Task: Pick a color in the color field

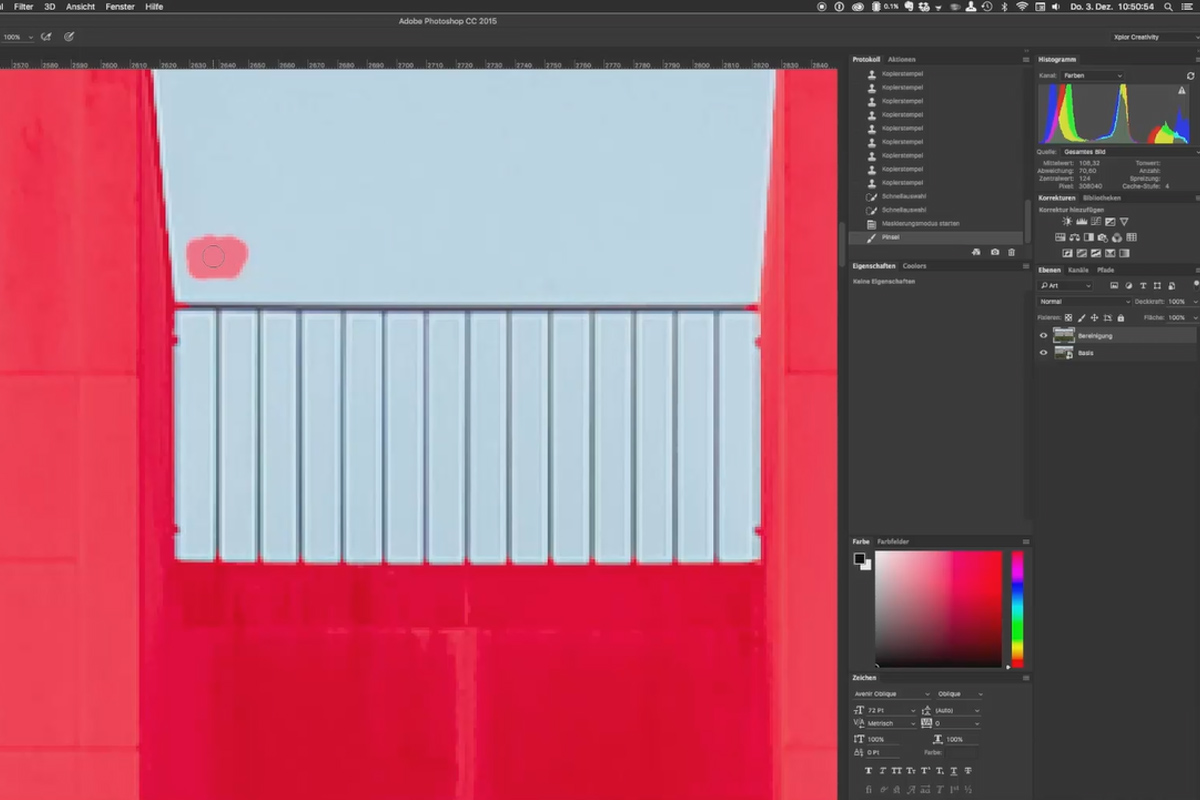Action: (x=938, y=608)
